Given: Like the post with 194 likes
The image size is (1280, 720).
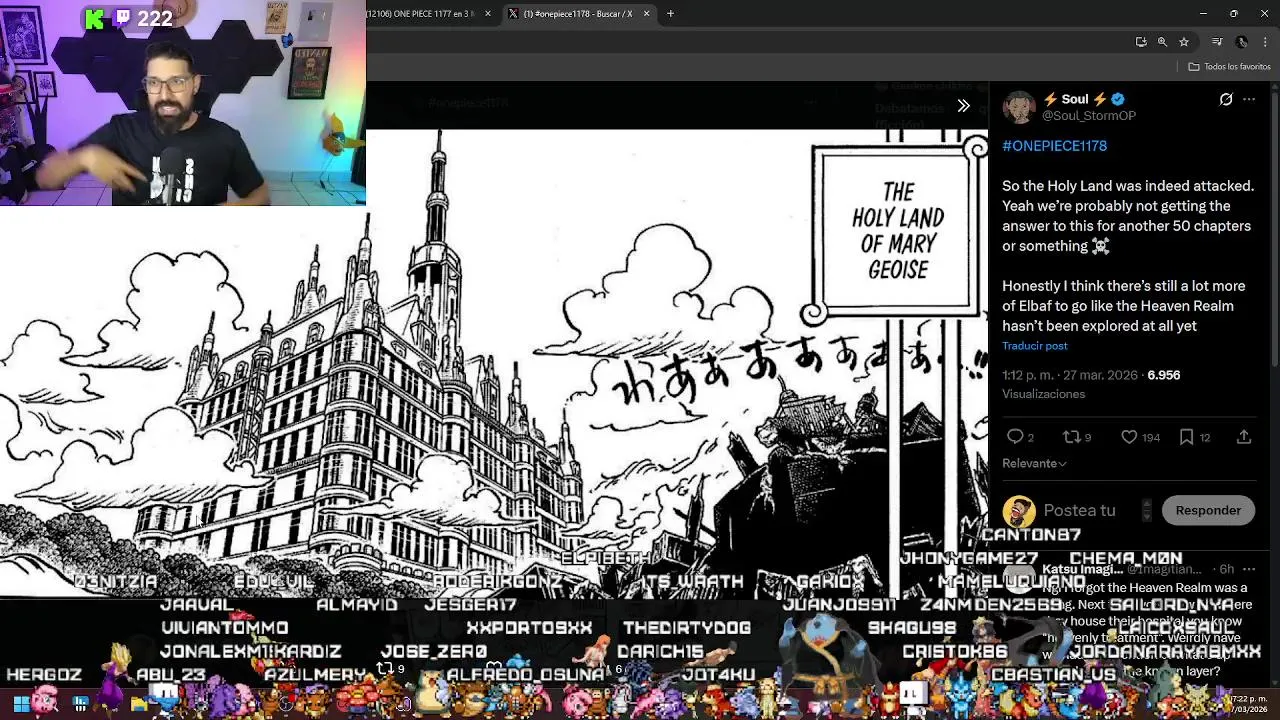Looking at the screenshot, I should (x=1129, y=437).
